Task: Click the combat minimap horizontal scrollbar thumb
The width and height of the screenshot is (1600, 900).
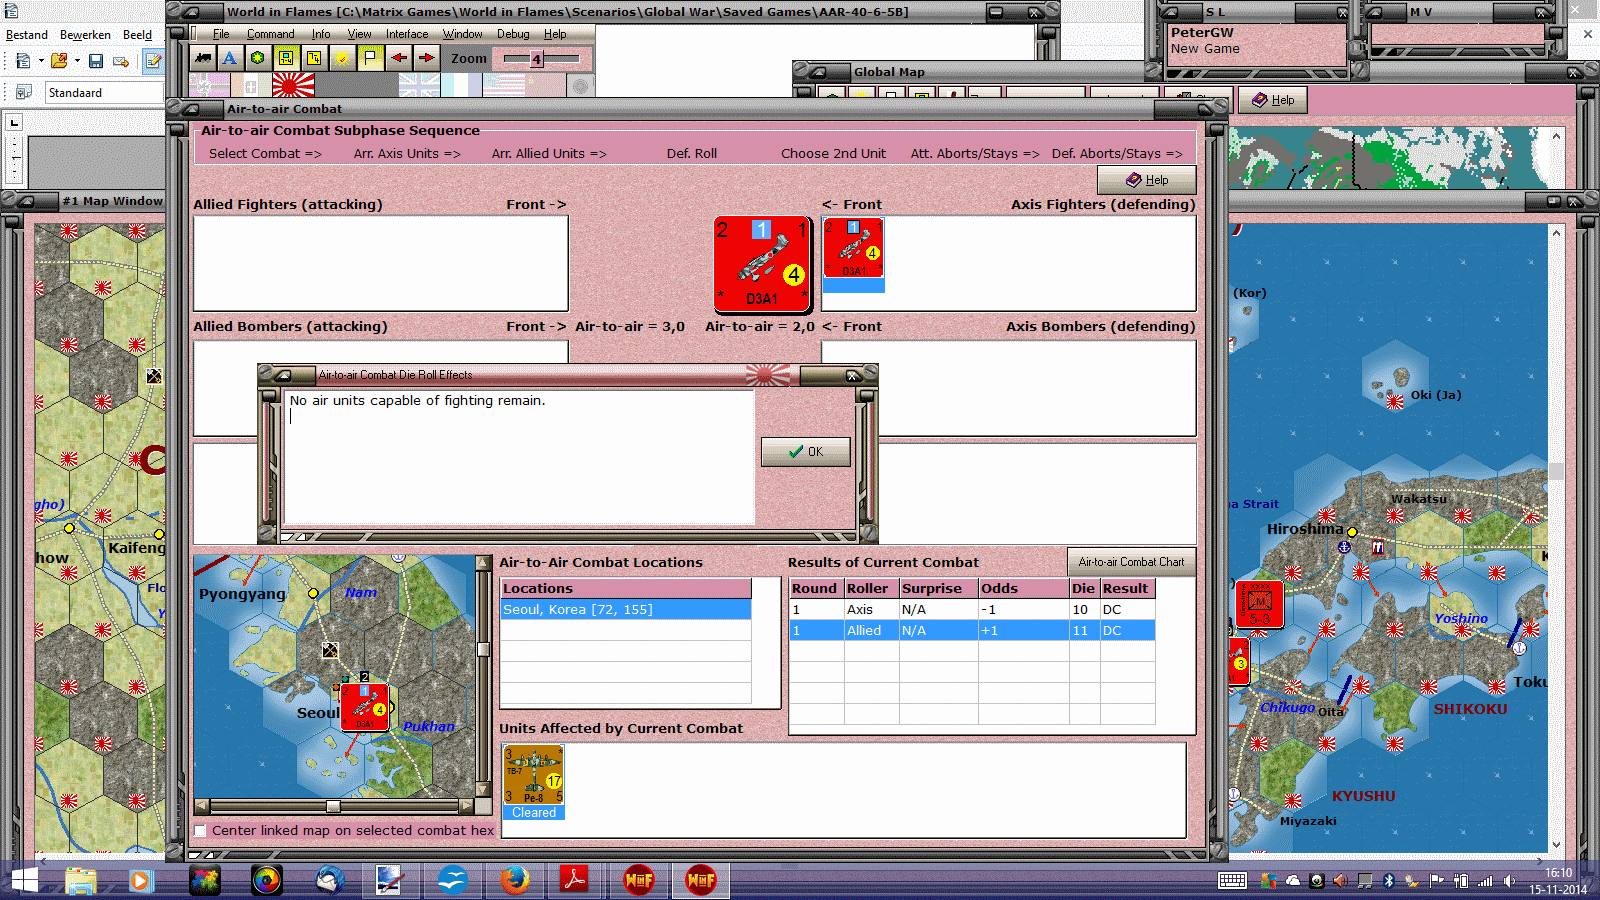Action: (x=333, y=806)
